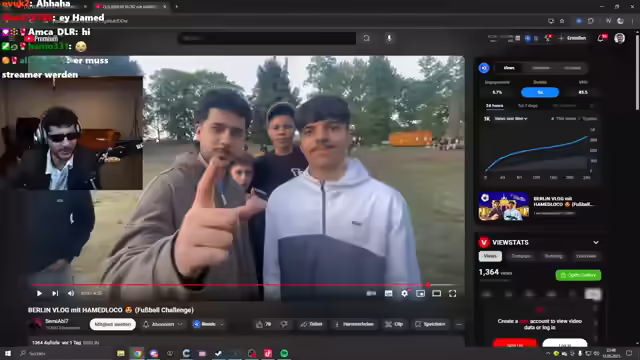Image resolution: width=640 pixels, height=360 pixels.
Task: Start voice search with microphone
Action: (x=389, y=38)
